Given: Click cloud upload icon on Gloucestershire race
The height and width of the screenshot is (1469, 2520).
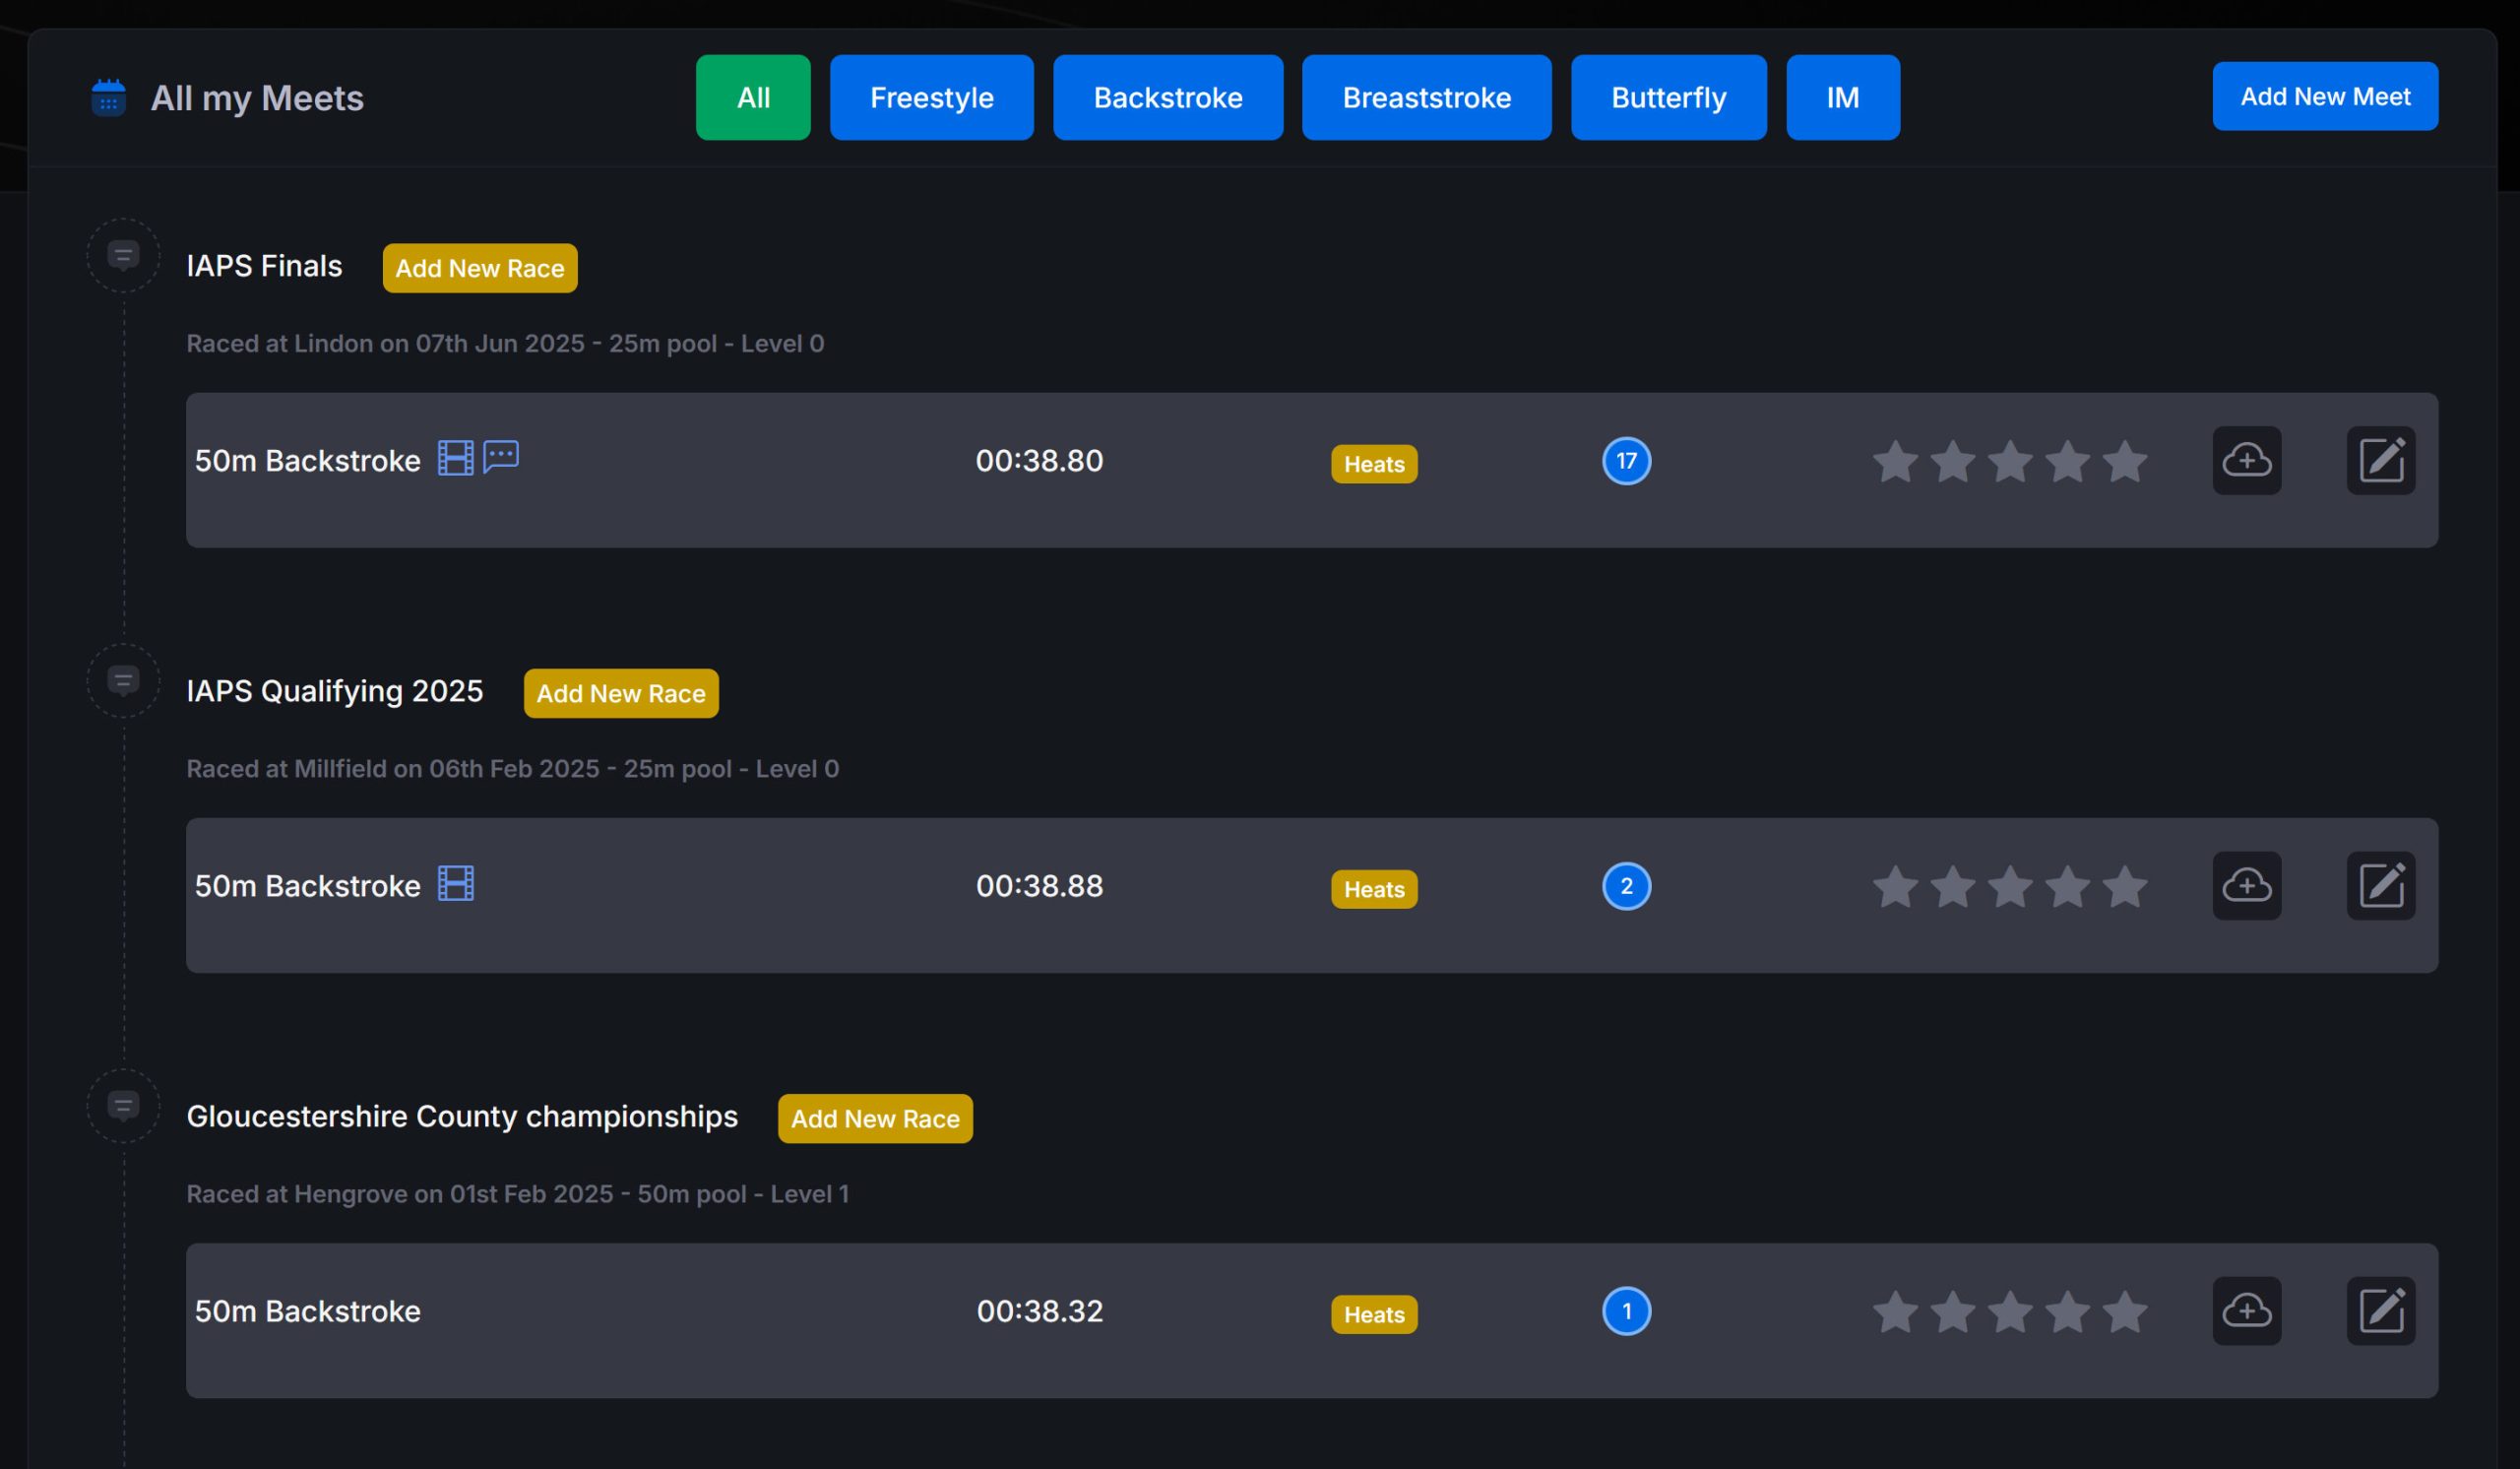Looking at the screenshot, I should click(2246, 1310).
